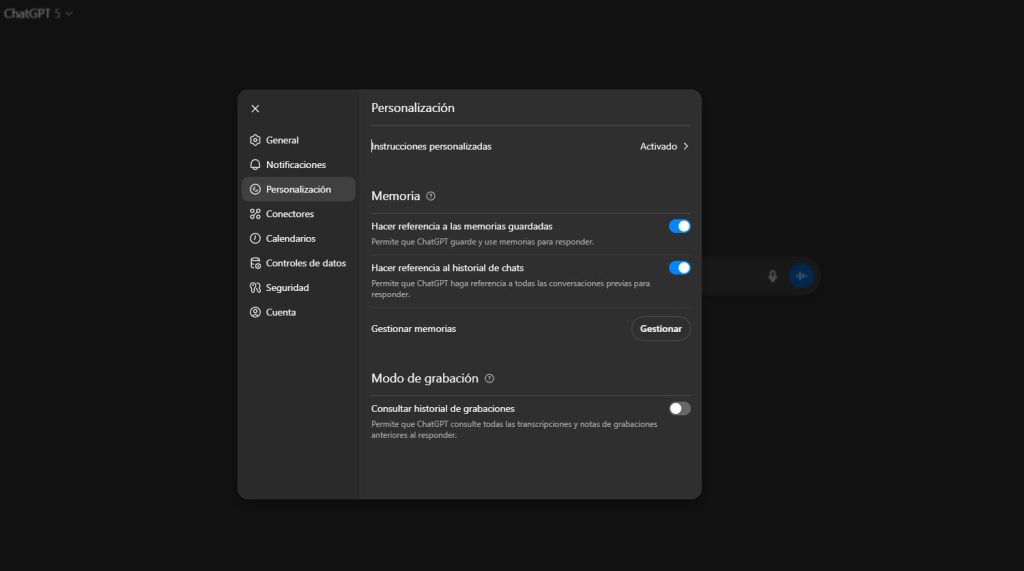Toggle Hacer referencia al historial de chats
The width and height of the screenshot is (1024, 571).
(679, 268)
